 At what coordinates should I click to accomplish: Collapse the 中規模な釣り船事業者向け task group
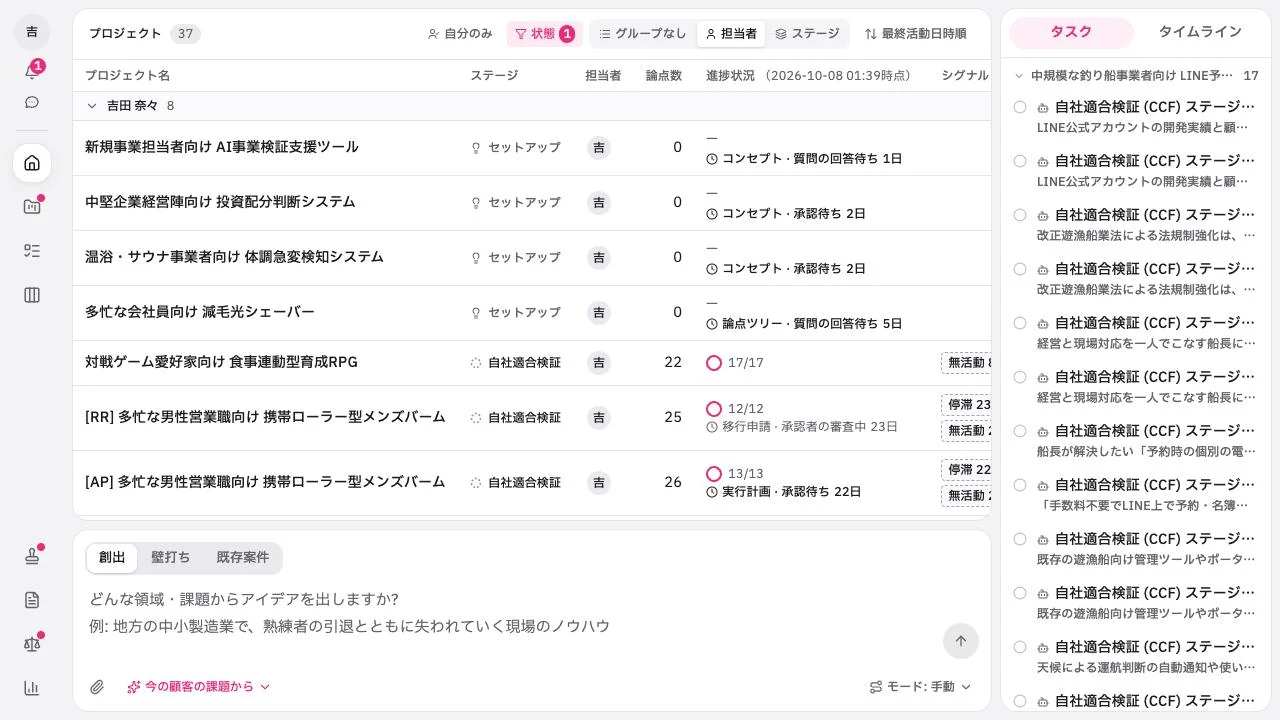1019,76
